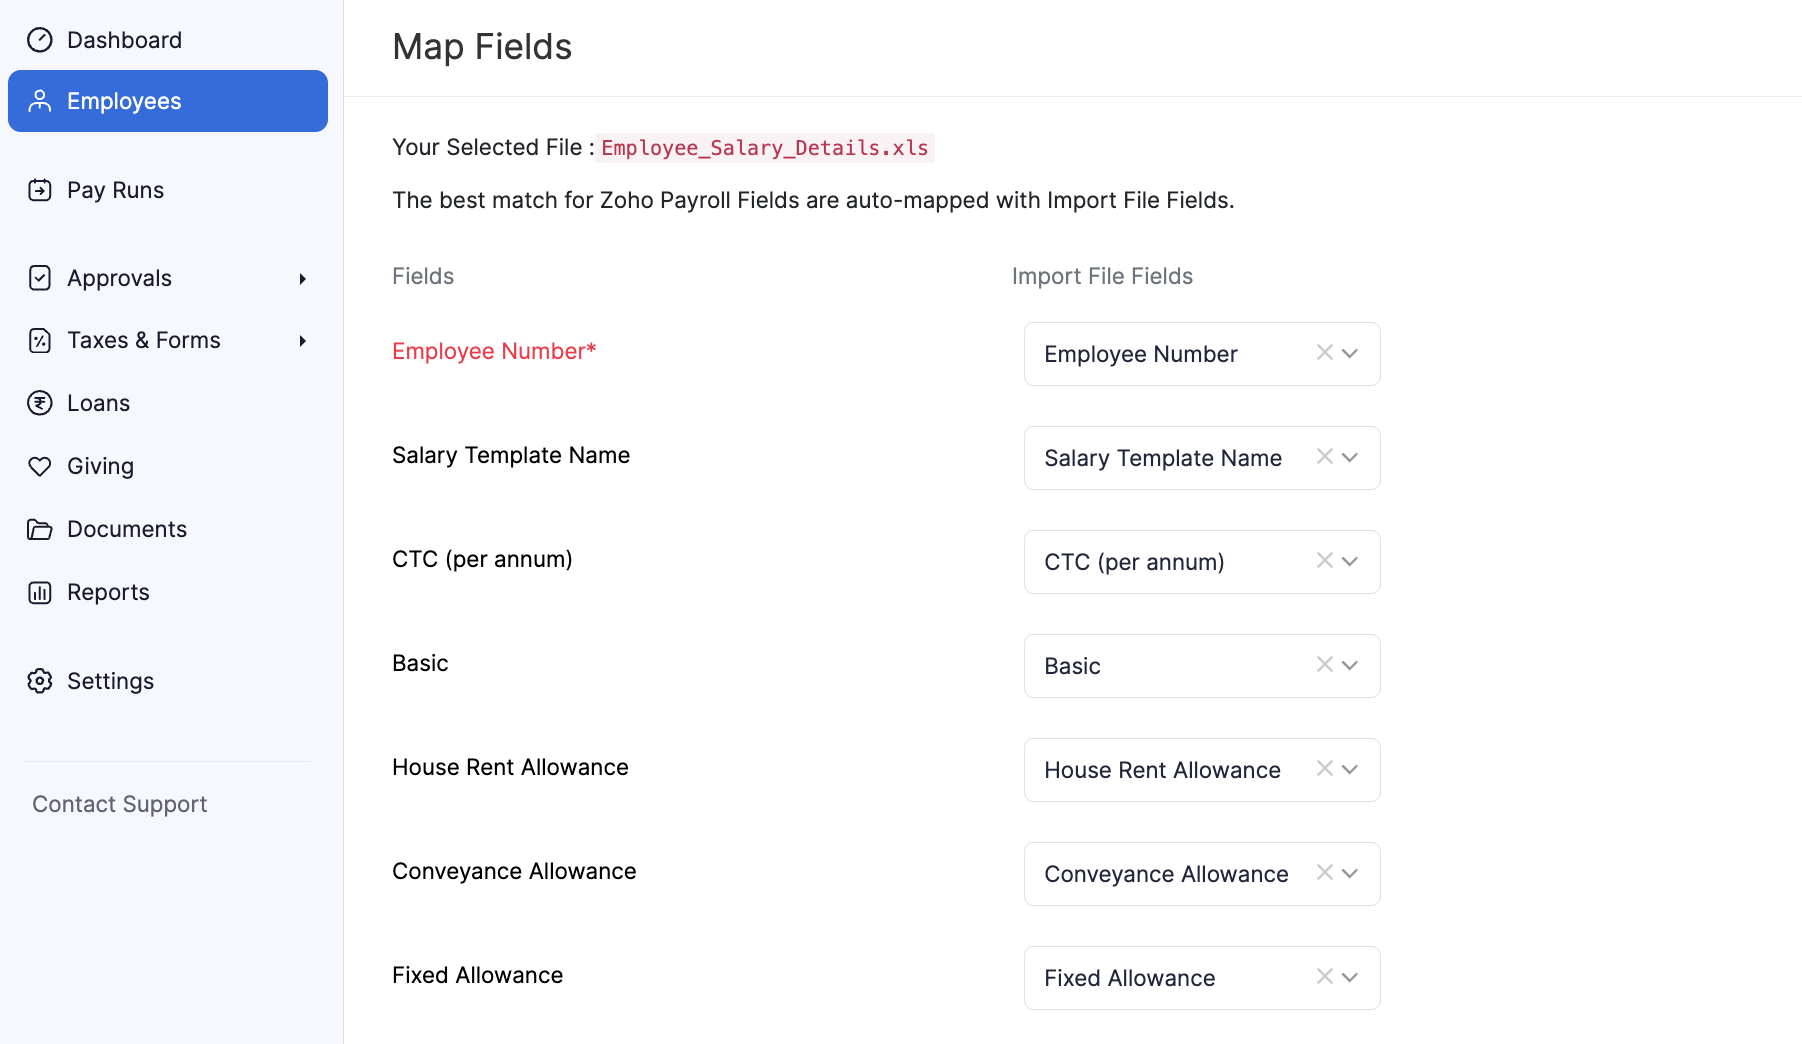The width and height of the screenshot is (1802, 1044).
Task: Click the Contact Support link
Action: pos(120,804)
